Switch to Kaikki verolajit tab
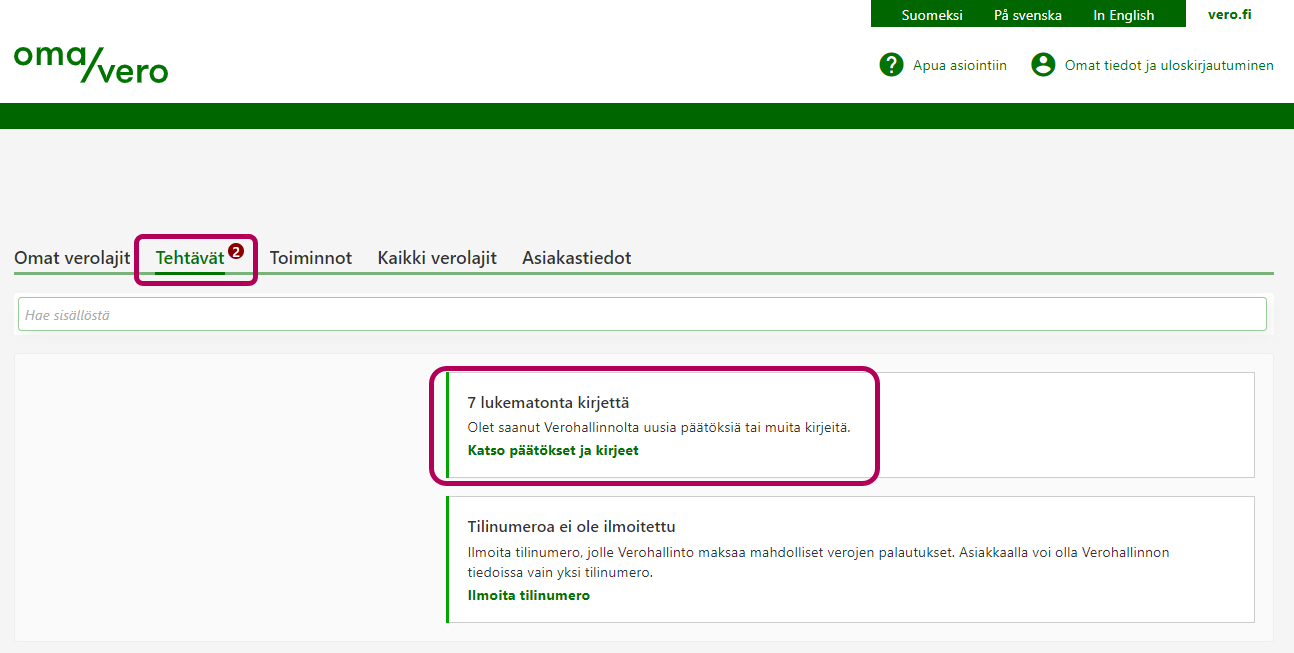The image size is (1294, 653). point(437,257)
